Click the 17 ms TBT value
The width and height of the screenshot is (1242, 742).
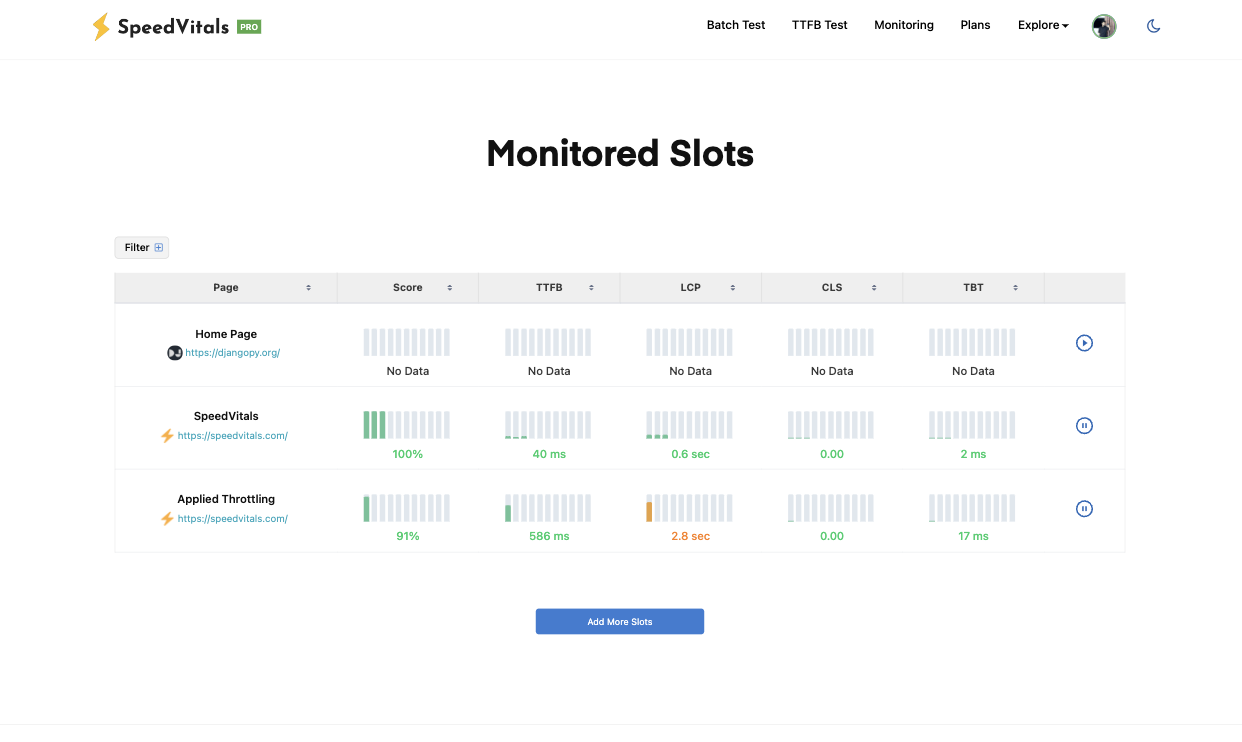pyautogui.click(x=974, y=536)
